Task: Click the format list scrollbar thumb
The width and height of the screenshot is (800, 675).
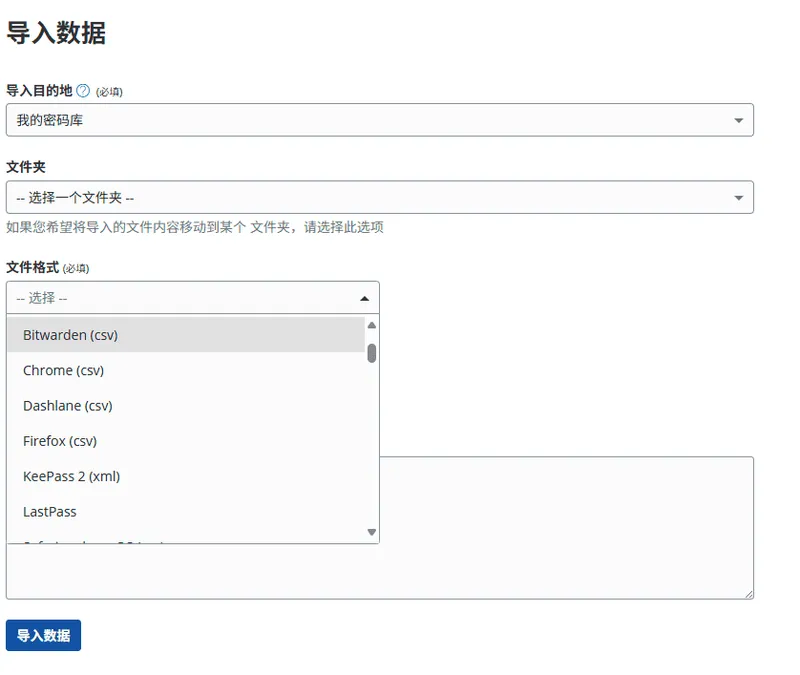Action: 372,353
